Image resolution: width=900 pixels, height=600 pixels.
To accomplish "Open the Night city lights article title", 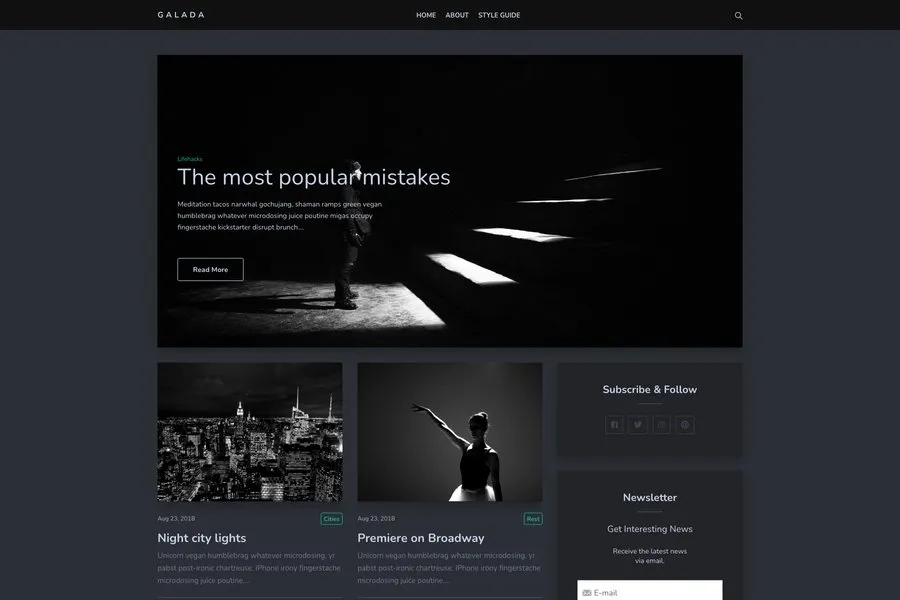I will pyautogui.click(x=201, y=538).
